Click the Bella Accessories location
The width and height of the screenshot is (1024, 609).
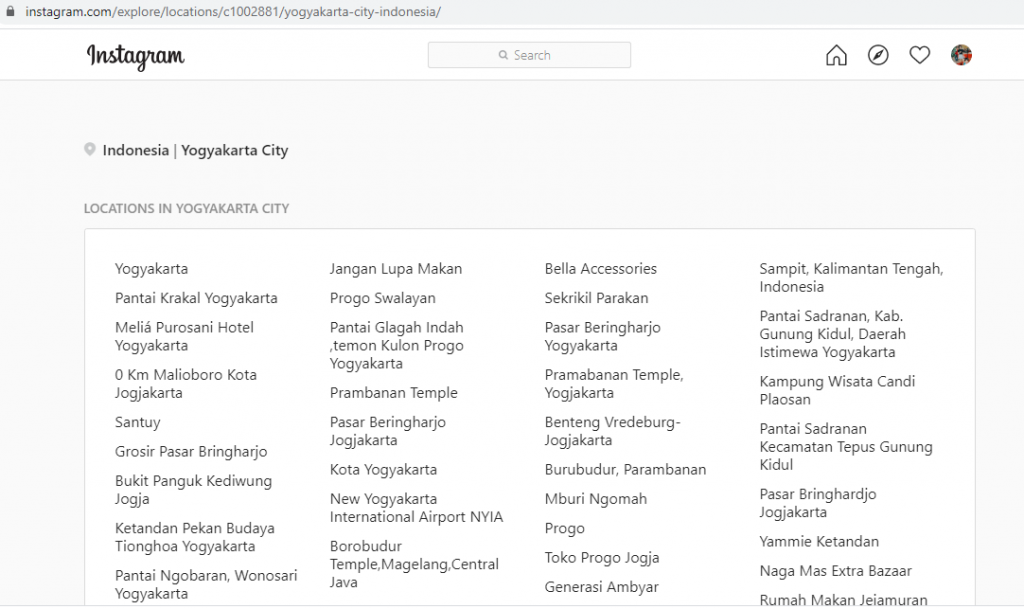pyautogui.click(x=601, y=268)
